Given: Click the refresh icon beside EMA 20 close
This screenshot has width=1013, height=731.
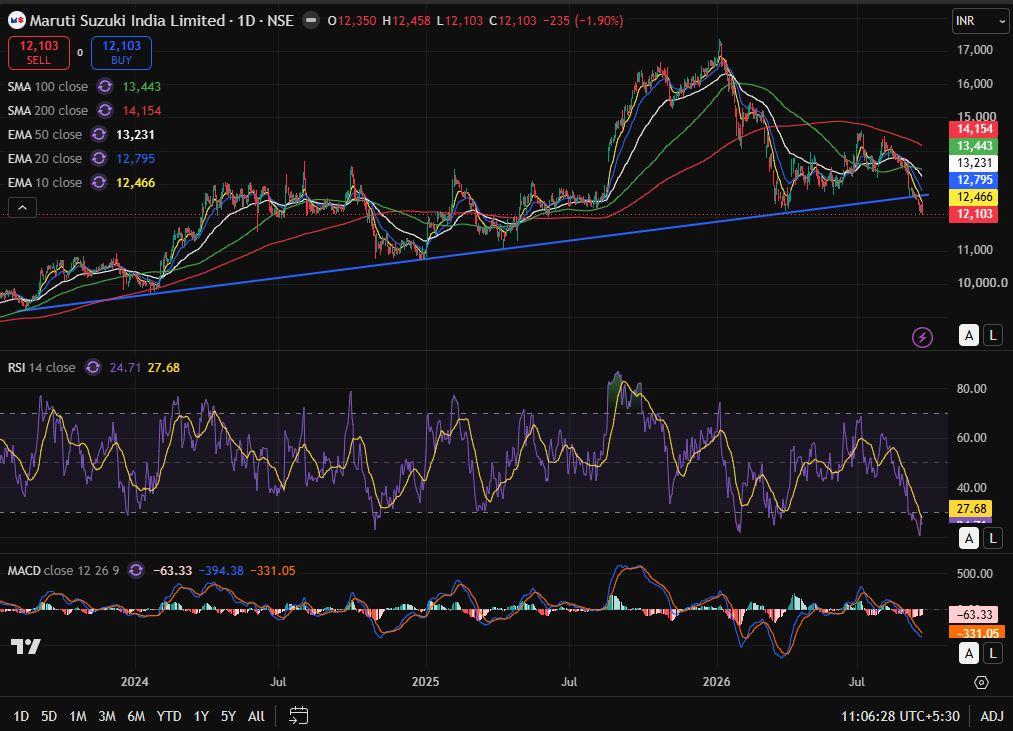Looking at the screenshot, I should click(99, 158).
